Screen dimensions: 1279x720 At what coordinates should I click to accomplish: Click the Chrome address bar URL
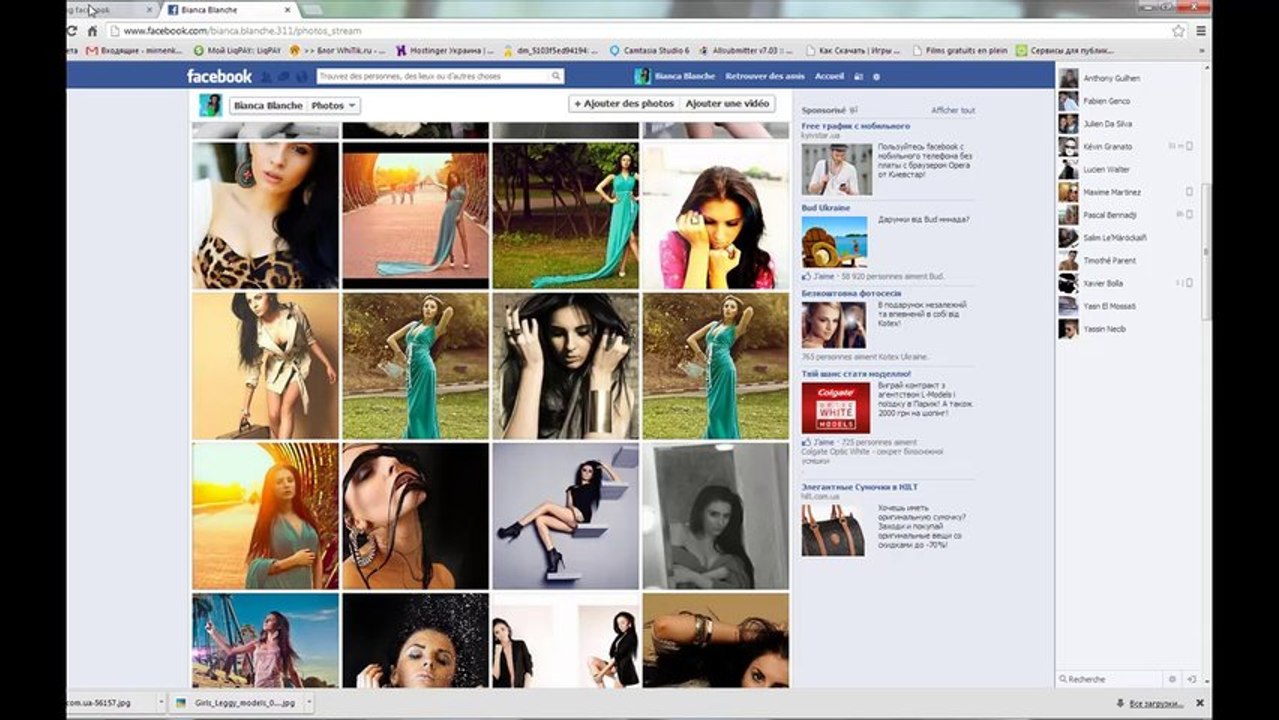pyautogui.click(x=242, y=31)
